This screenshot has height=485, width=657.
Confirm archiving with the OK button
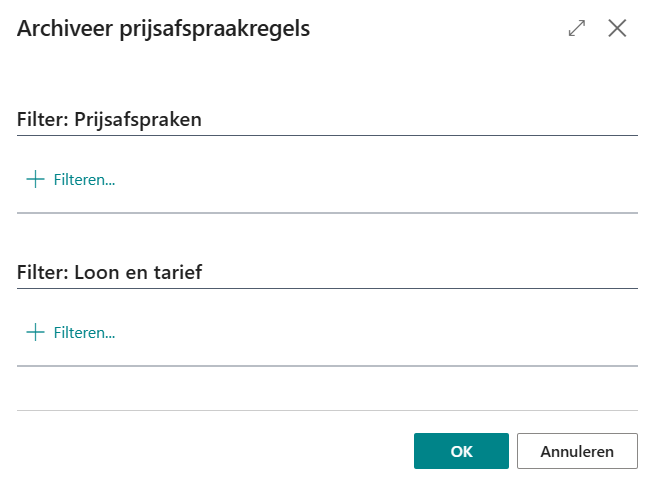461,451
